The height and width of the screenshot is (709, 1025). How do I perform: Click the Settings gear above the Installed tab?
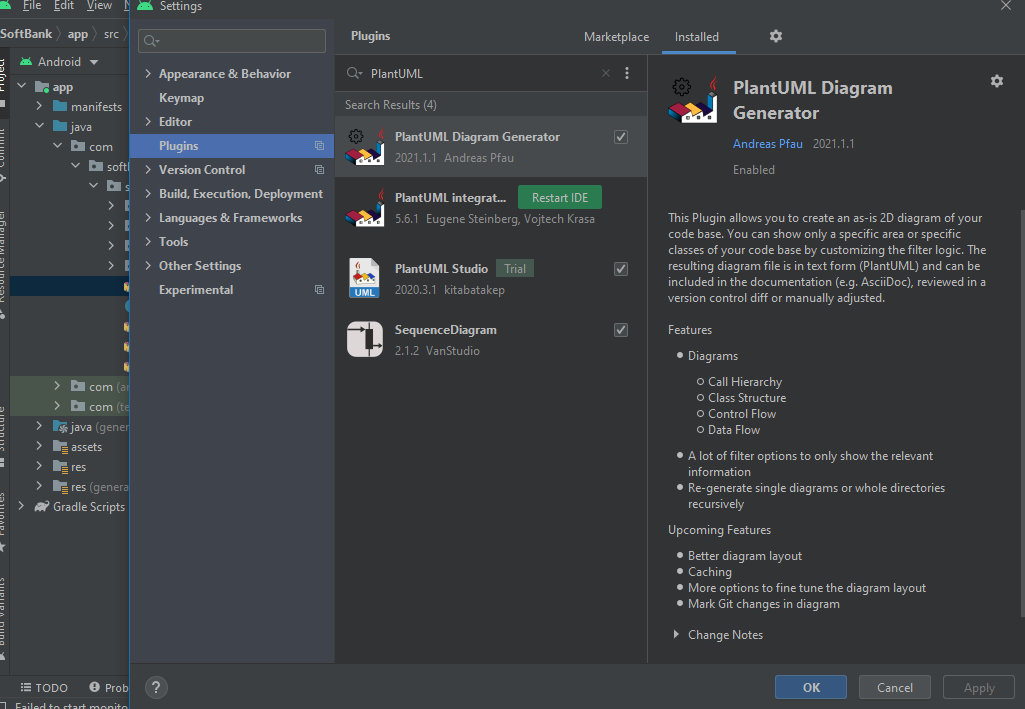point(775,36)
